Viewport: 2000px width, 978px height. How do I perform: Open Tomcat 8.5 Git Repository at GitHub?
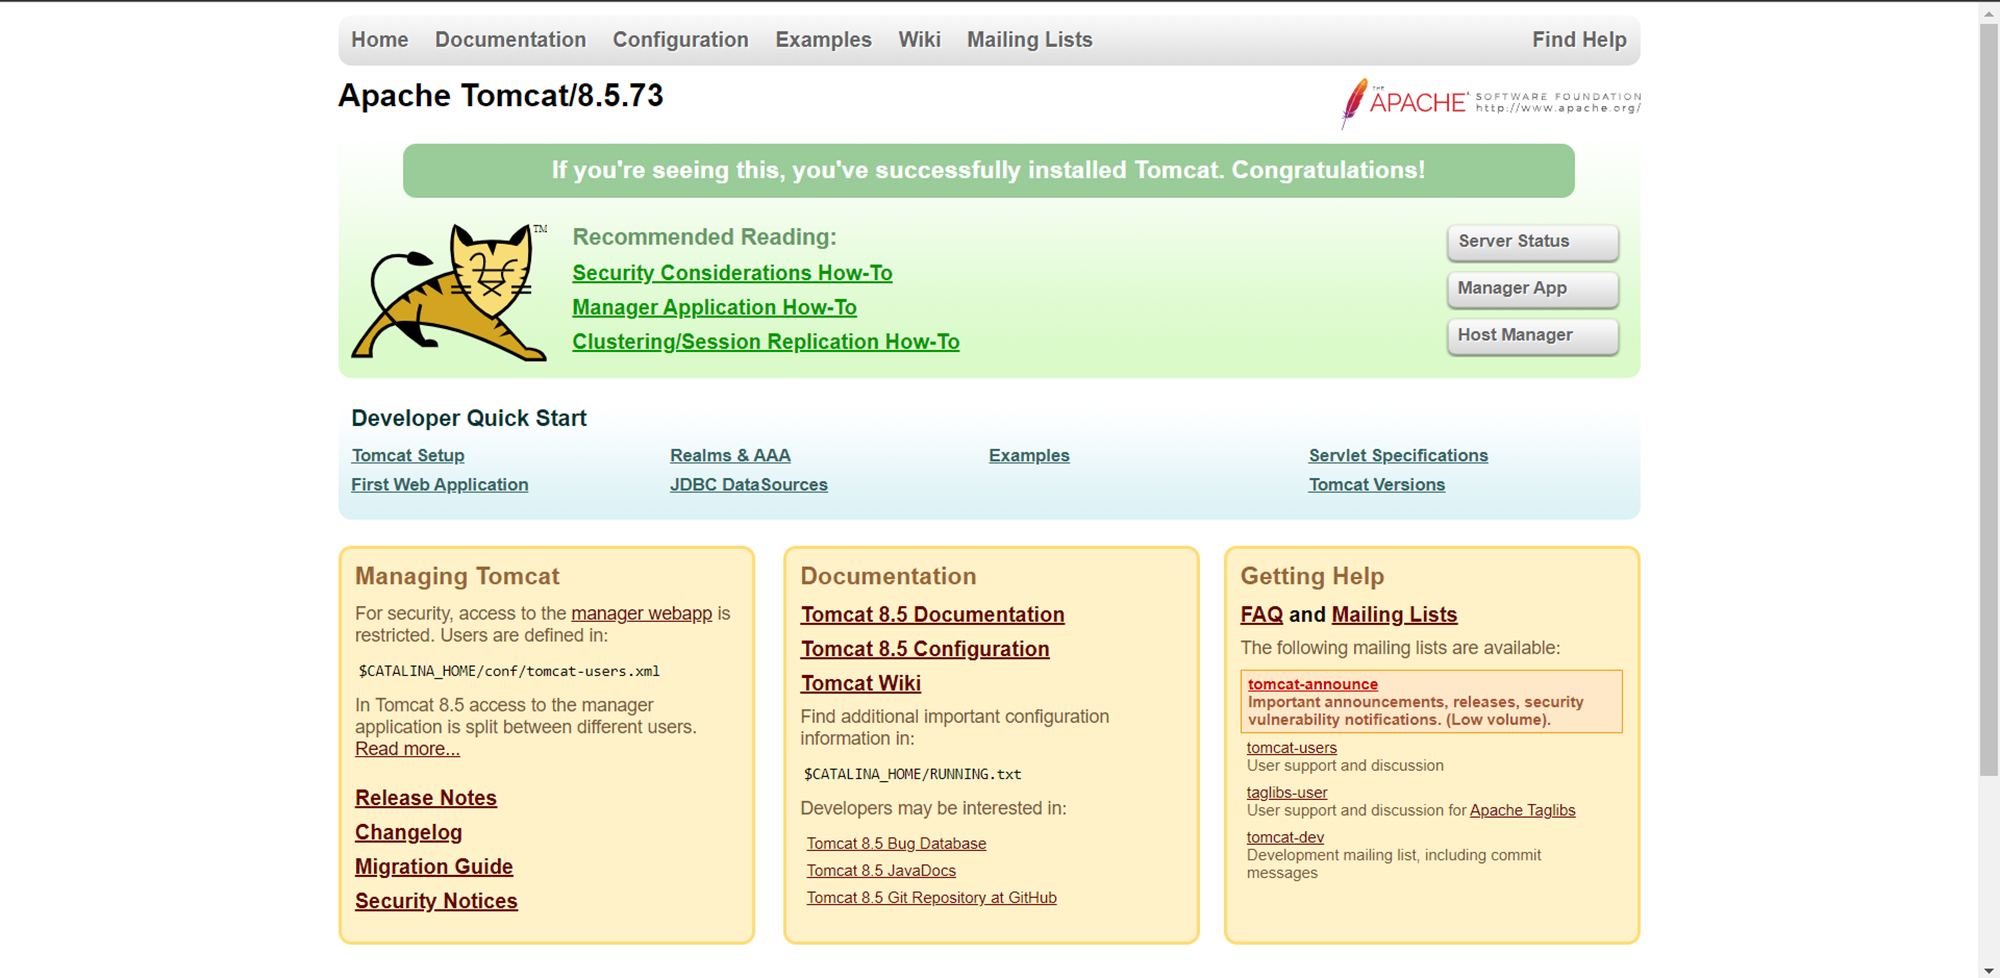pos(931,898)
